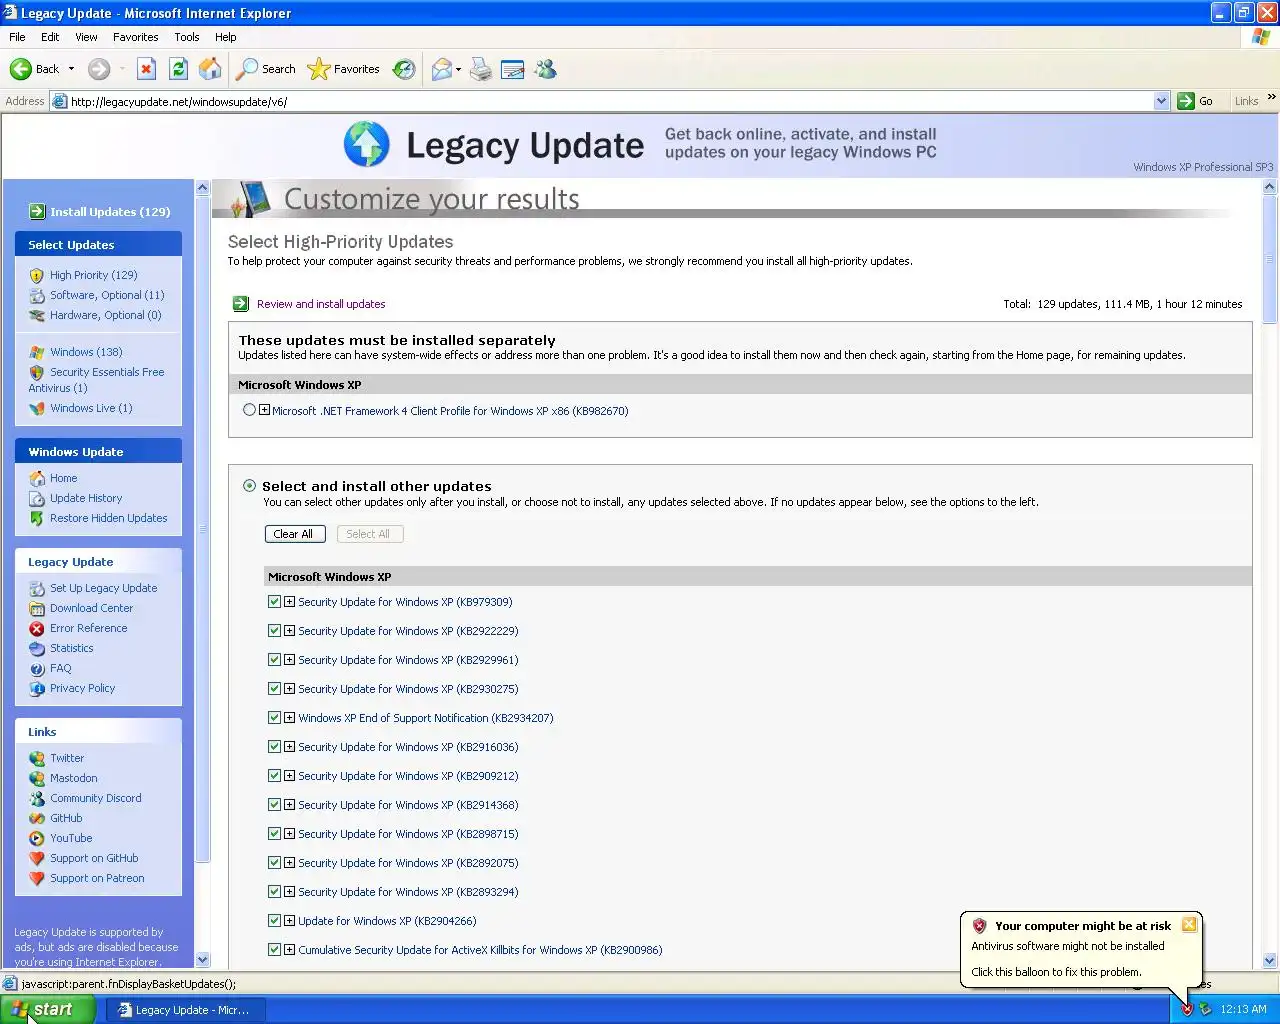Expand details for KB2892075
1280x1024 pixels.
[289, 863]
